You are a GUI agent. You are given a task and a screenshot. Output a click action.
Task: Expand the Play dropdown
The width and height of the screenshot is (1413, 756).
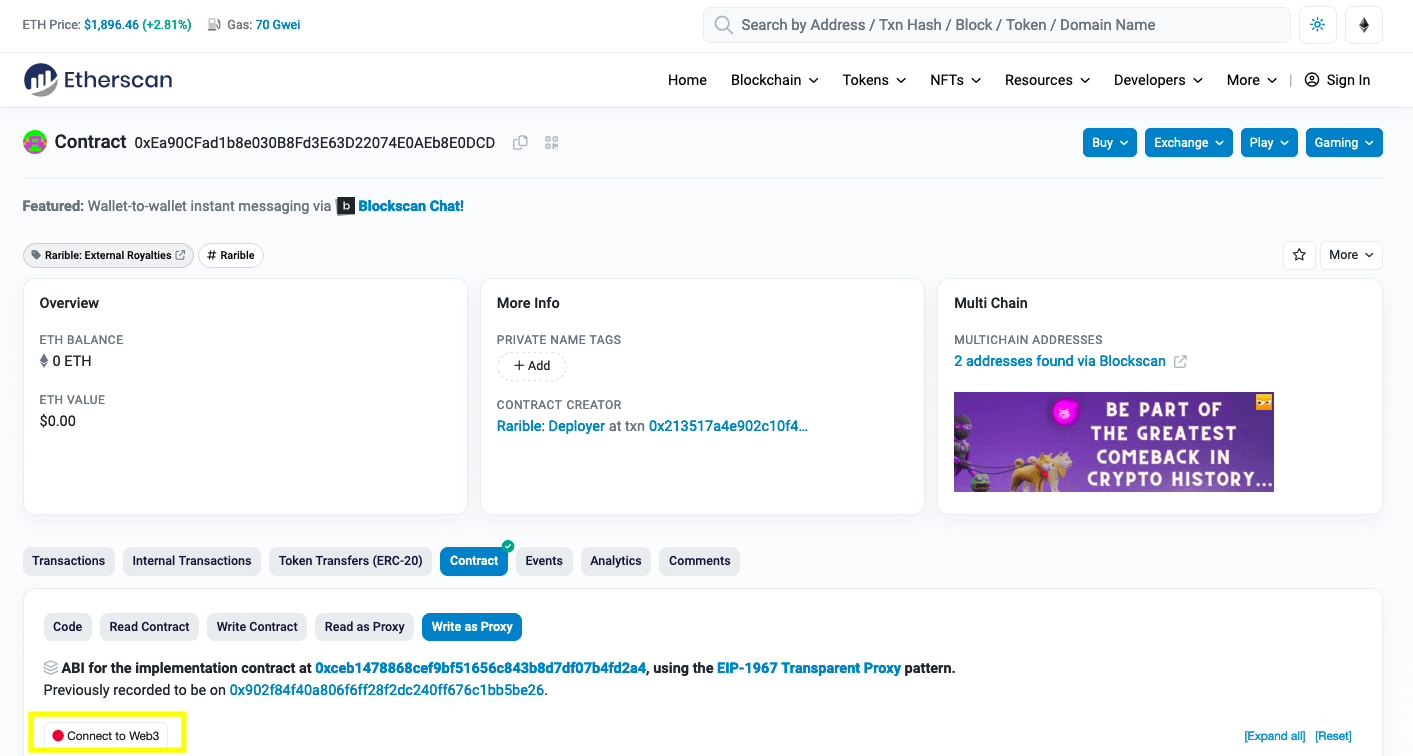[x=1270, y=143]
